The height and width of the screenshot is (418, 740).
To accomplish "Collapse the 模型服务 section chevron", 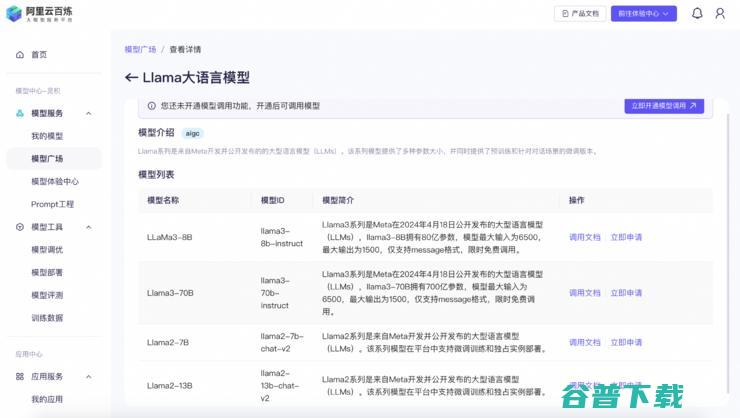I will click(x=89, y=113).
